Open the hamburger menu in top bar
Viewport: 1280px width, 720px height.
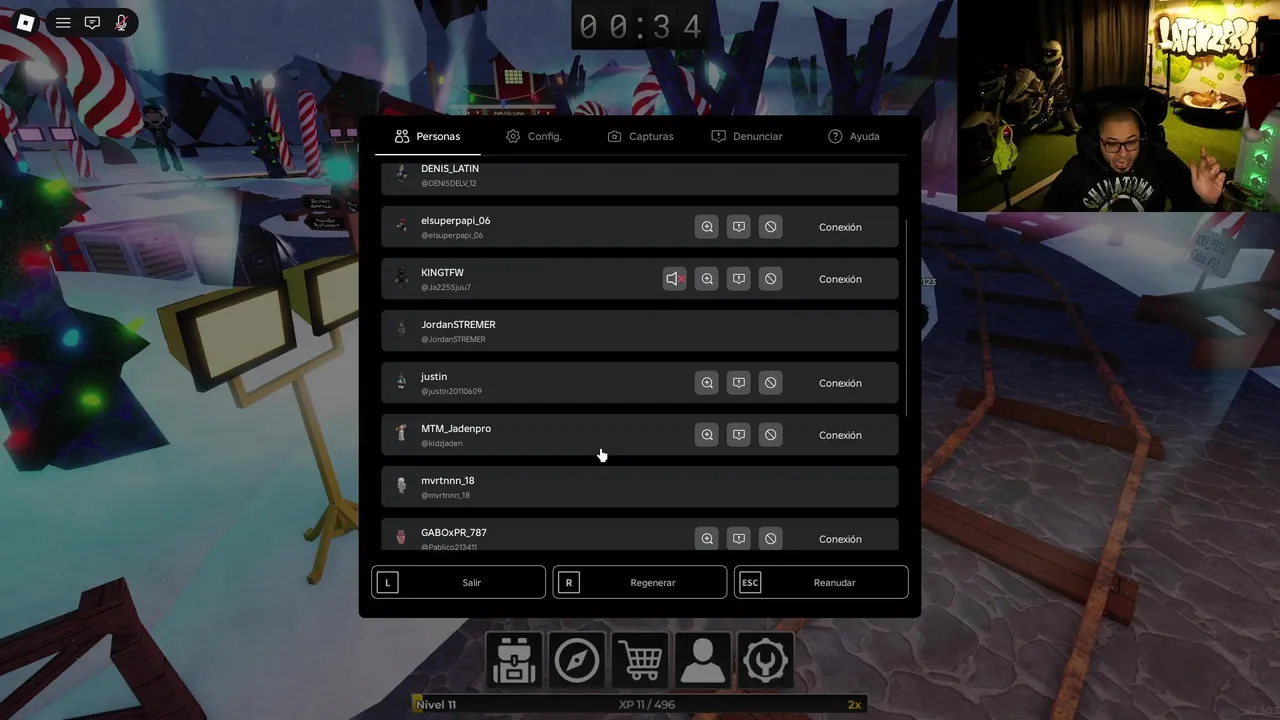[63, 22]
